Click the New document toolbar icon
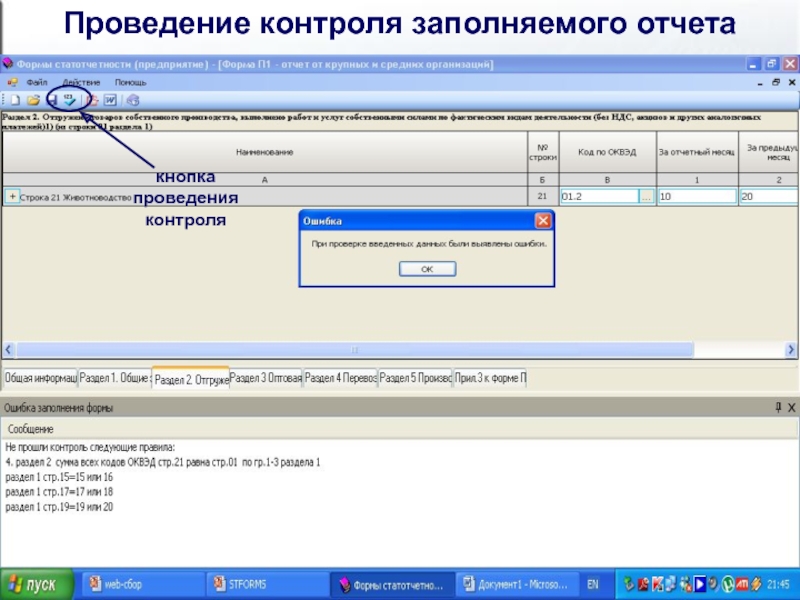800x600 pixels. pos(15,100)
